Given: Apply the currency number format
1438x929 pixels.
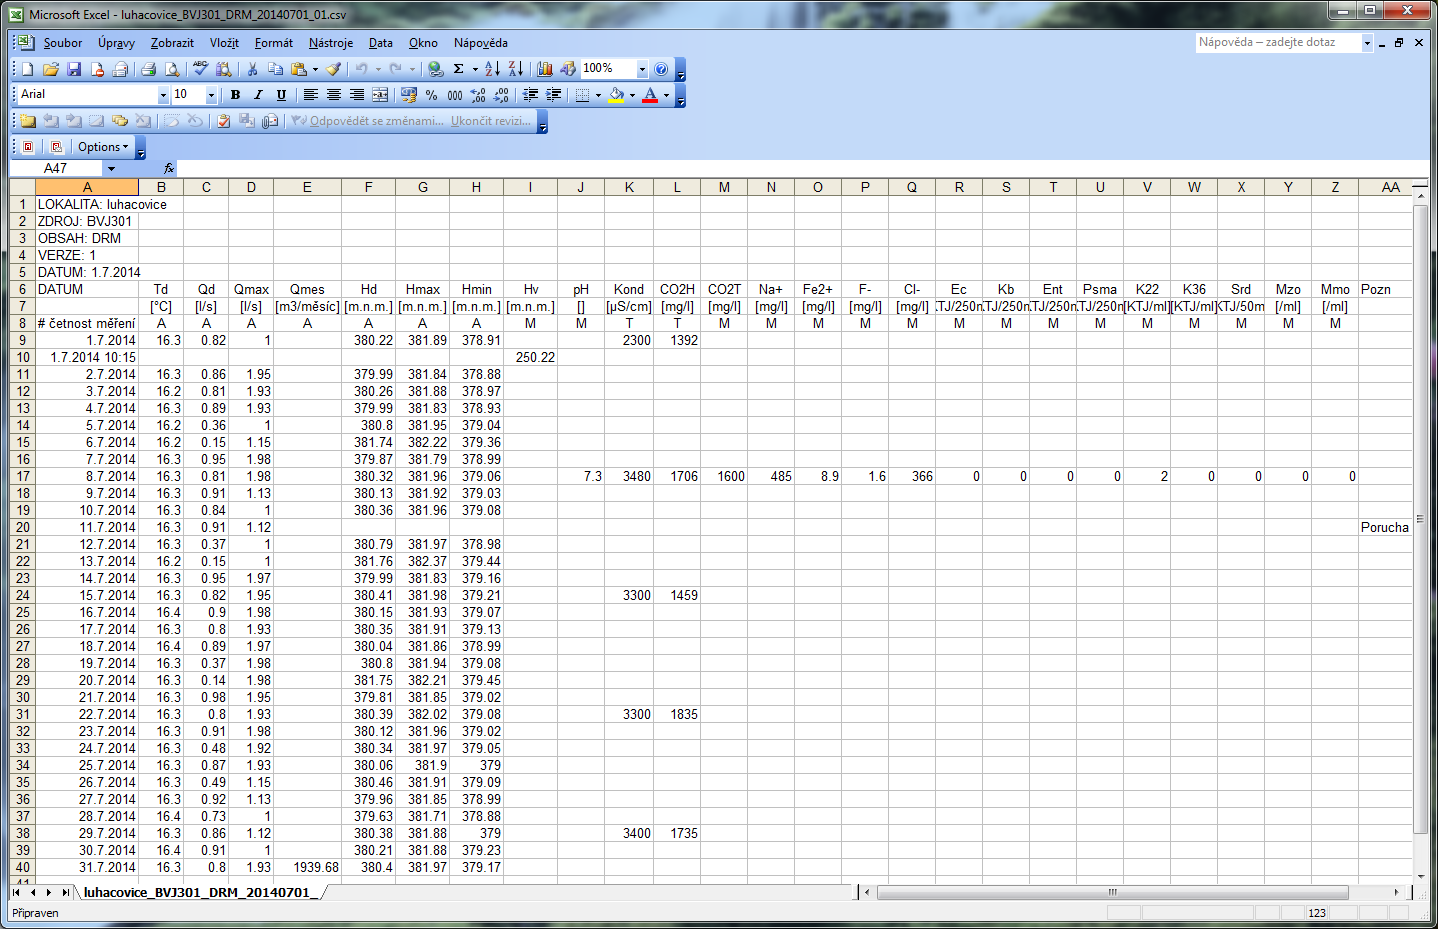Looking at the screenshot, I should [408, 95].
